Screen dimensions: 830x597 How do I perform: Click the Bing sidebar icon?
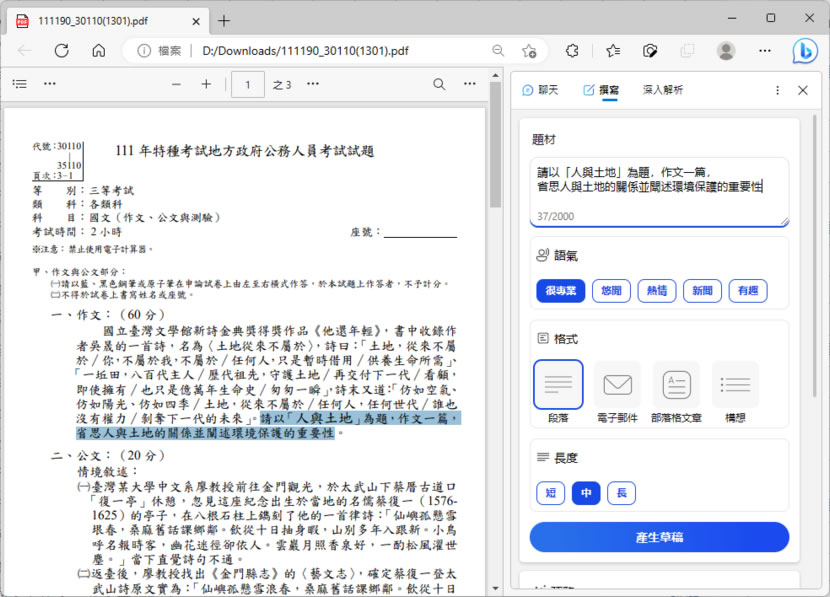[x=805, y=51]
